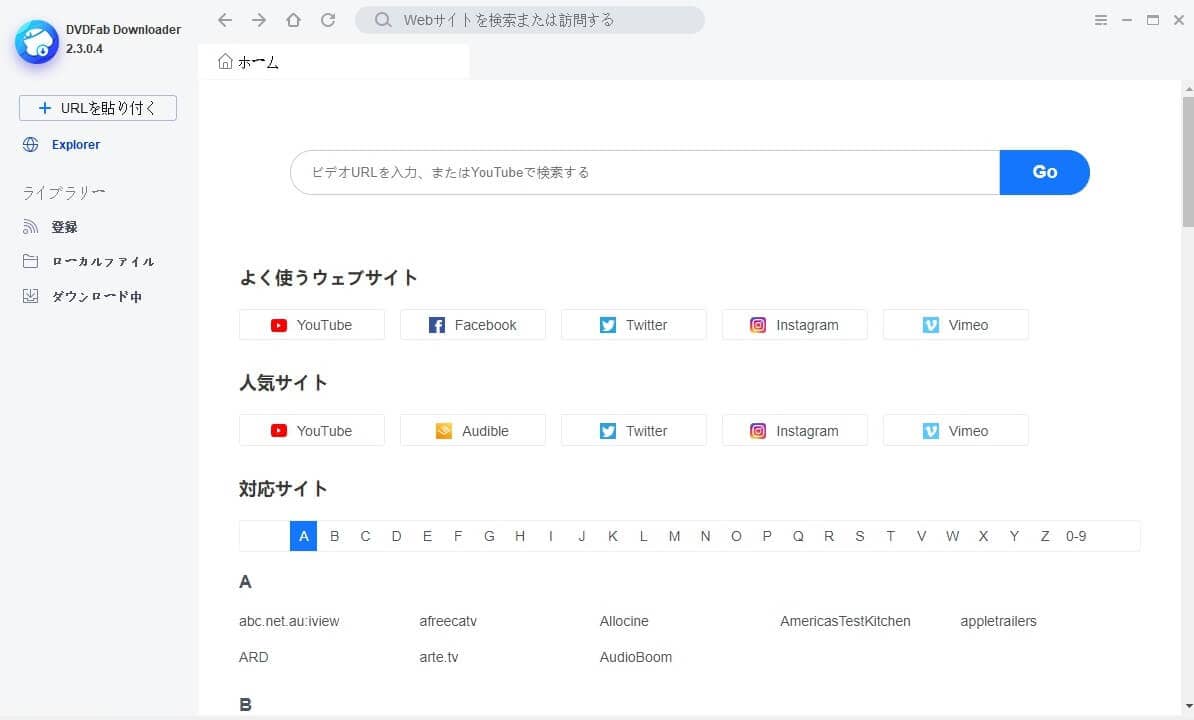Select 0-9 in the alphabet index
The width and height of the screenshot is (1194, 720).
(x=1076, y=536)
